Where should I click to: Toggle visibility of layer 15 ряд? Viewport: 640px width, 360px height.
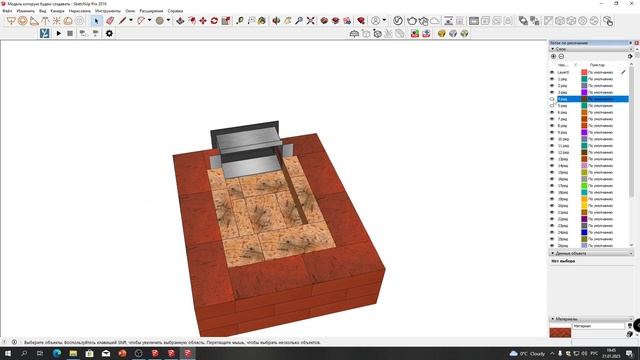(x=552, y=172)
